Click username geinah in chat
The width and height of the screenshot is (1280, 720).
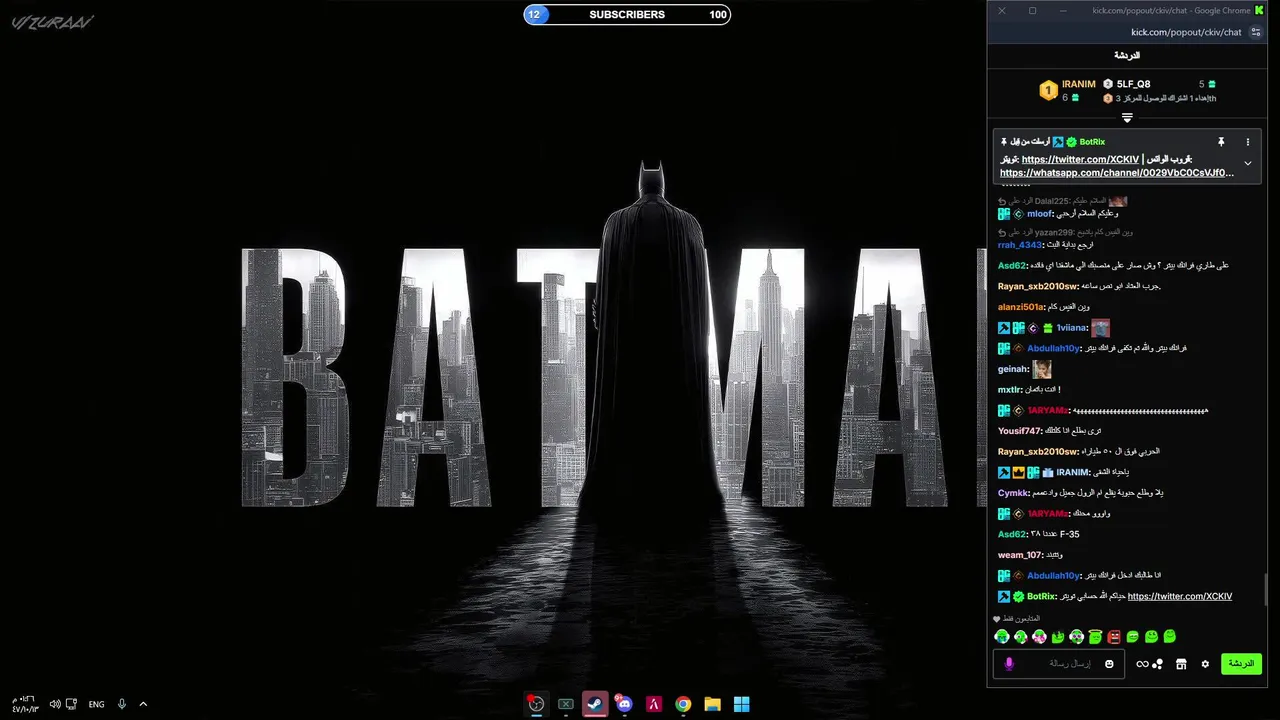(1013, 369)
